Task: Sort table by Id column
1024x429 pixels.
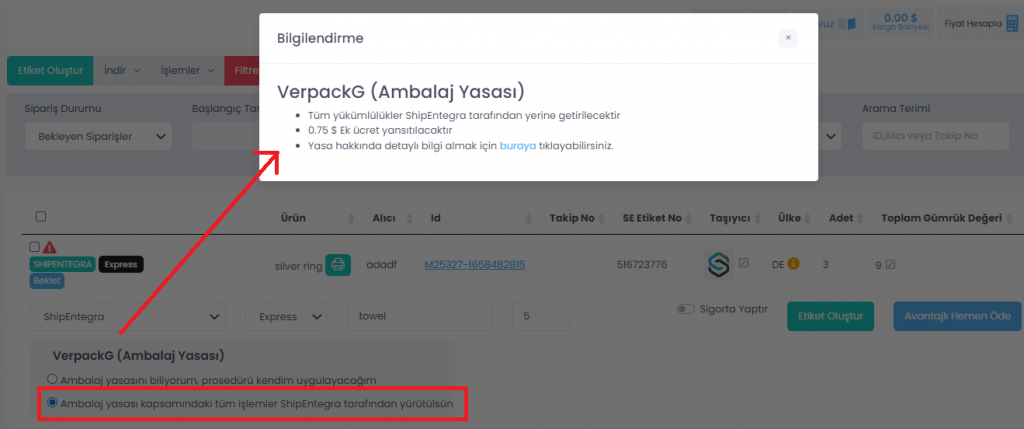Action: coord(436,218)
